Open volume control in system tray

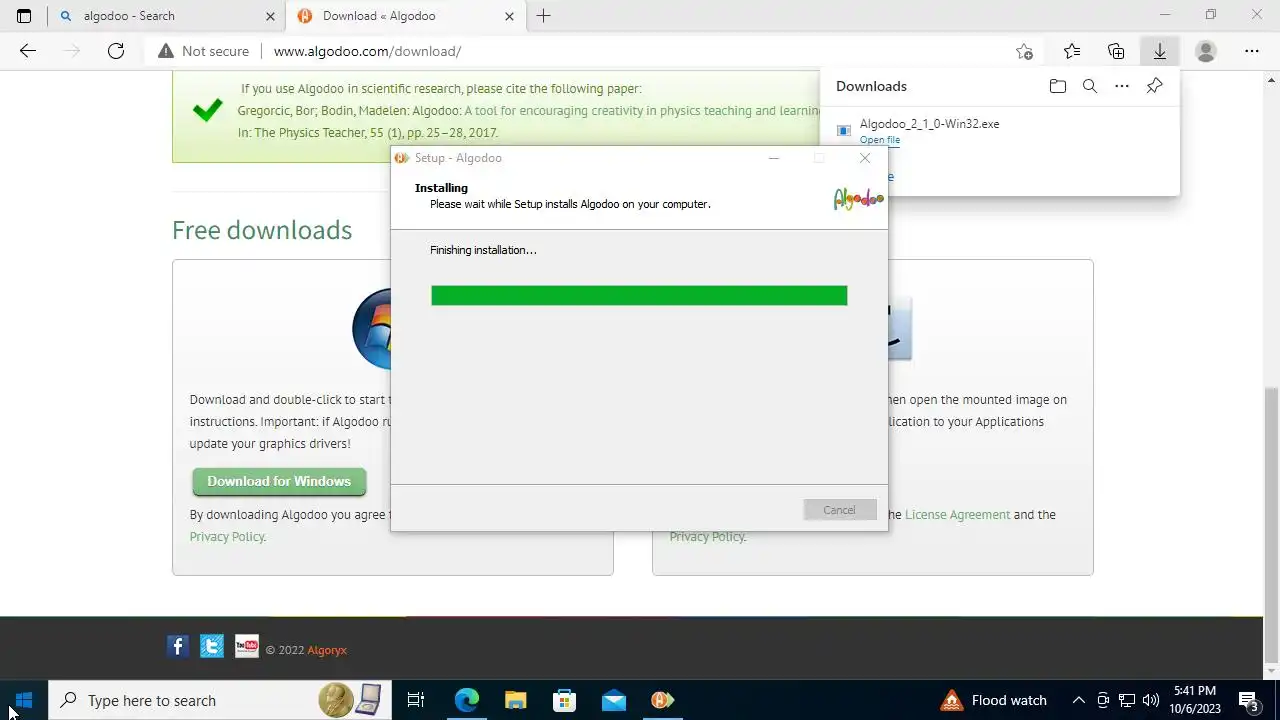[1151, 700]
